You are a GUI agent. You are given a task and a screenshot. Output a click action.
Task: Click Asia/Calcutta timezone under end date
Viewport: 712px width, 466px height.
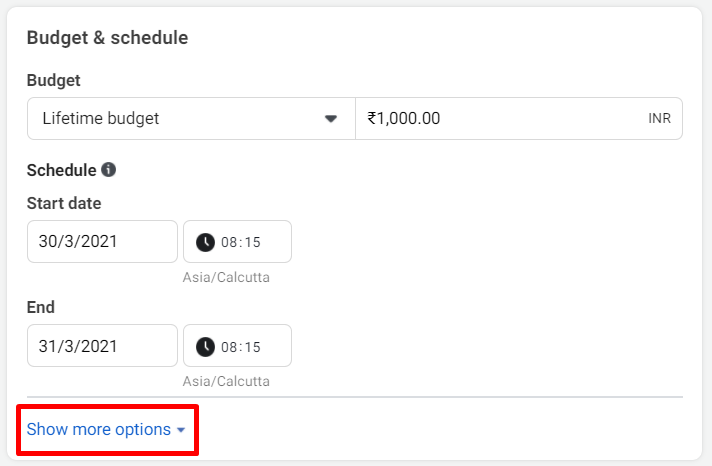(226, 381)
